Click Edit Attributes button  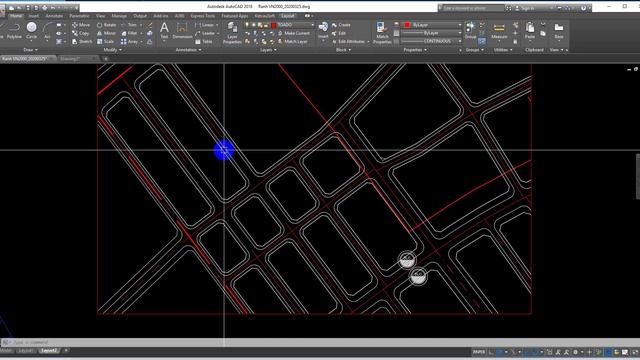(x=350, y=41)
